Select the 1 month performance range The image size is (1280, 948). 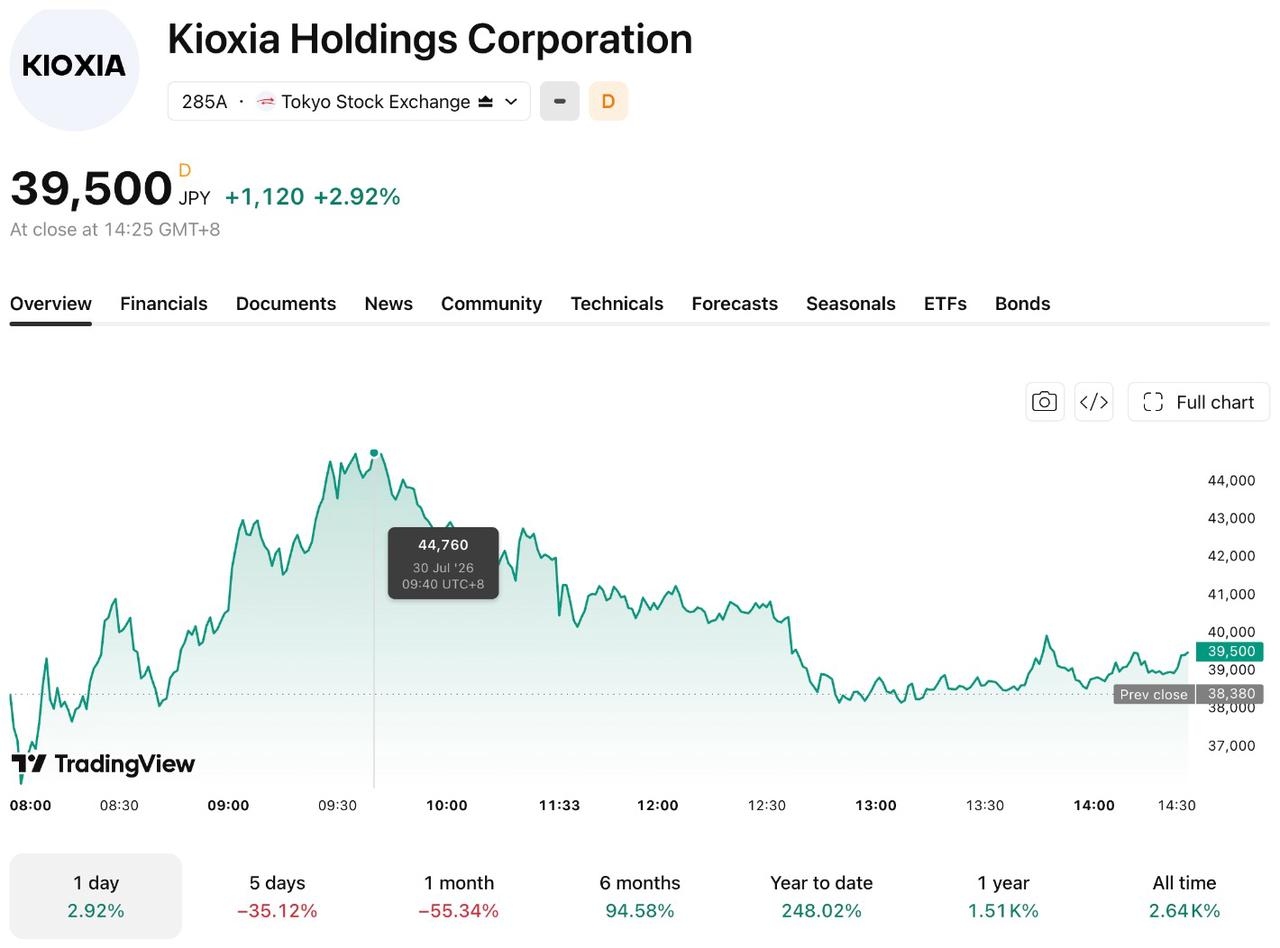click(x=458, y=896)
